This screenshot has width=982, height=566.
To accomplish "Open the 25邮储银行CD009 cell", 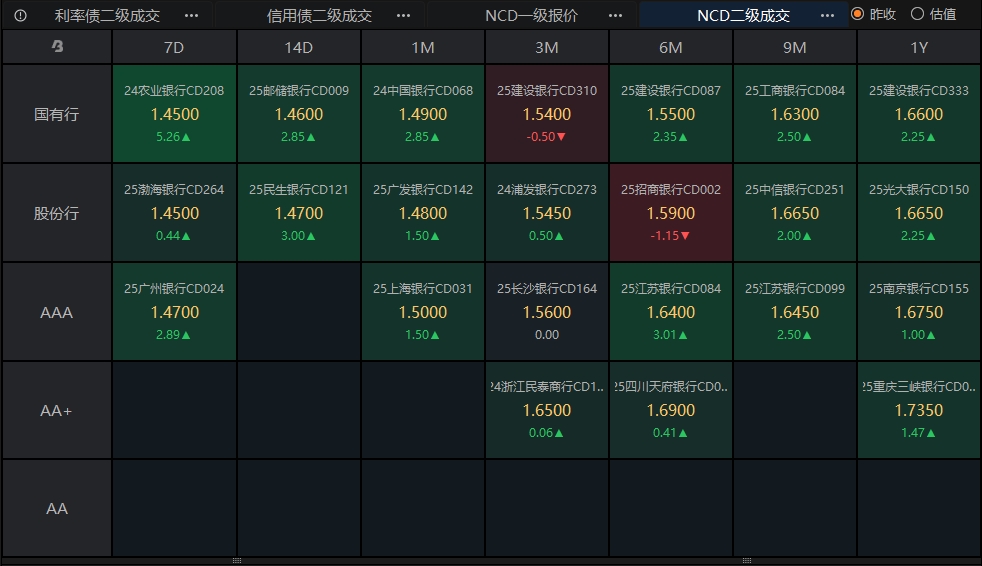I will (x=299, y=114).
